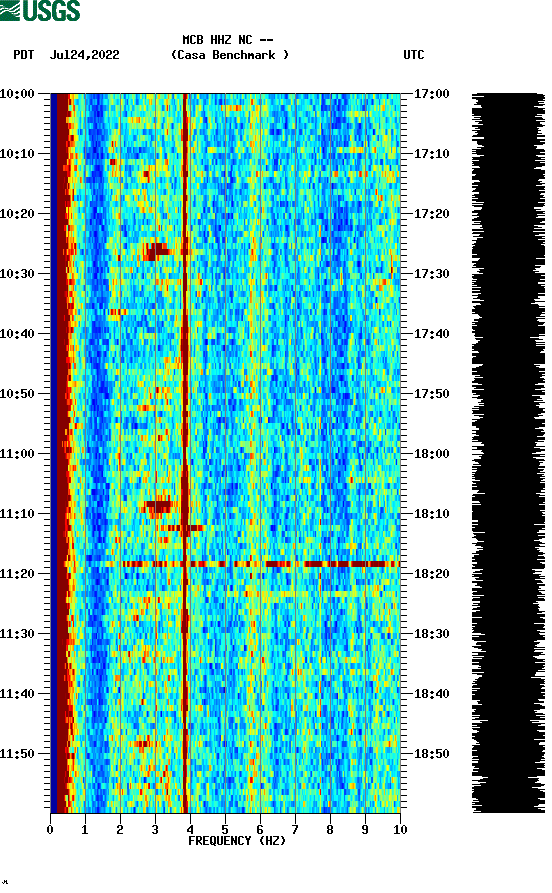This screenshot has width=552, height=893.
Task: Click the 2 Hz frequency tick label
Action: (x=120, y=829)
